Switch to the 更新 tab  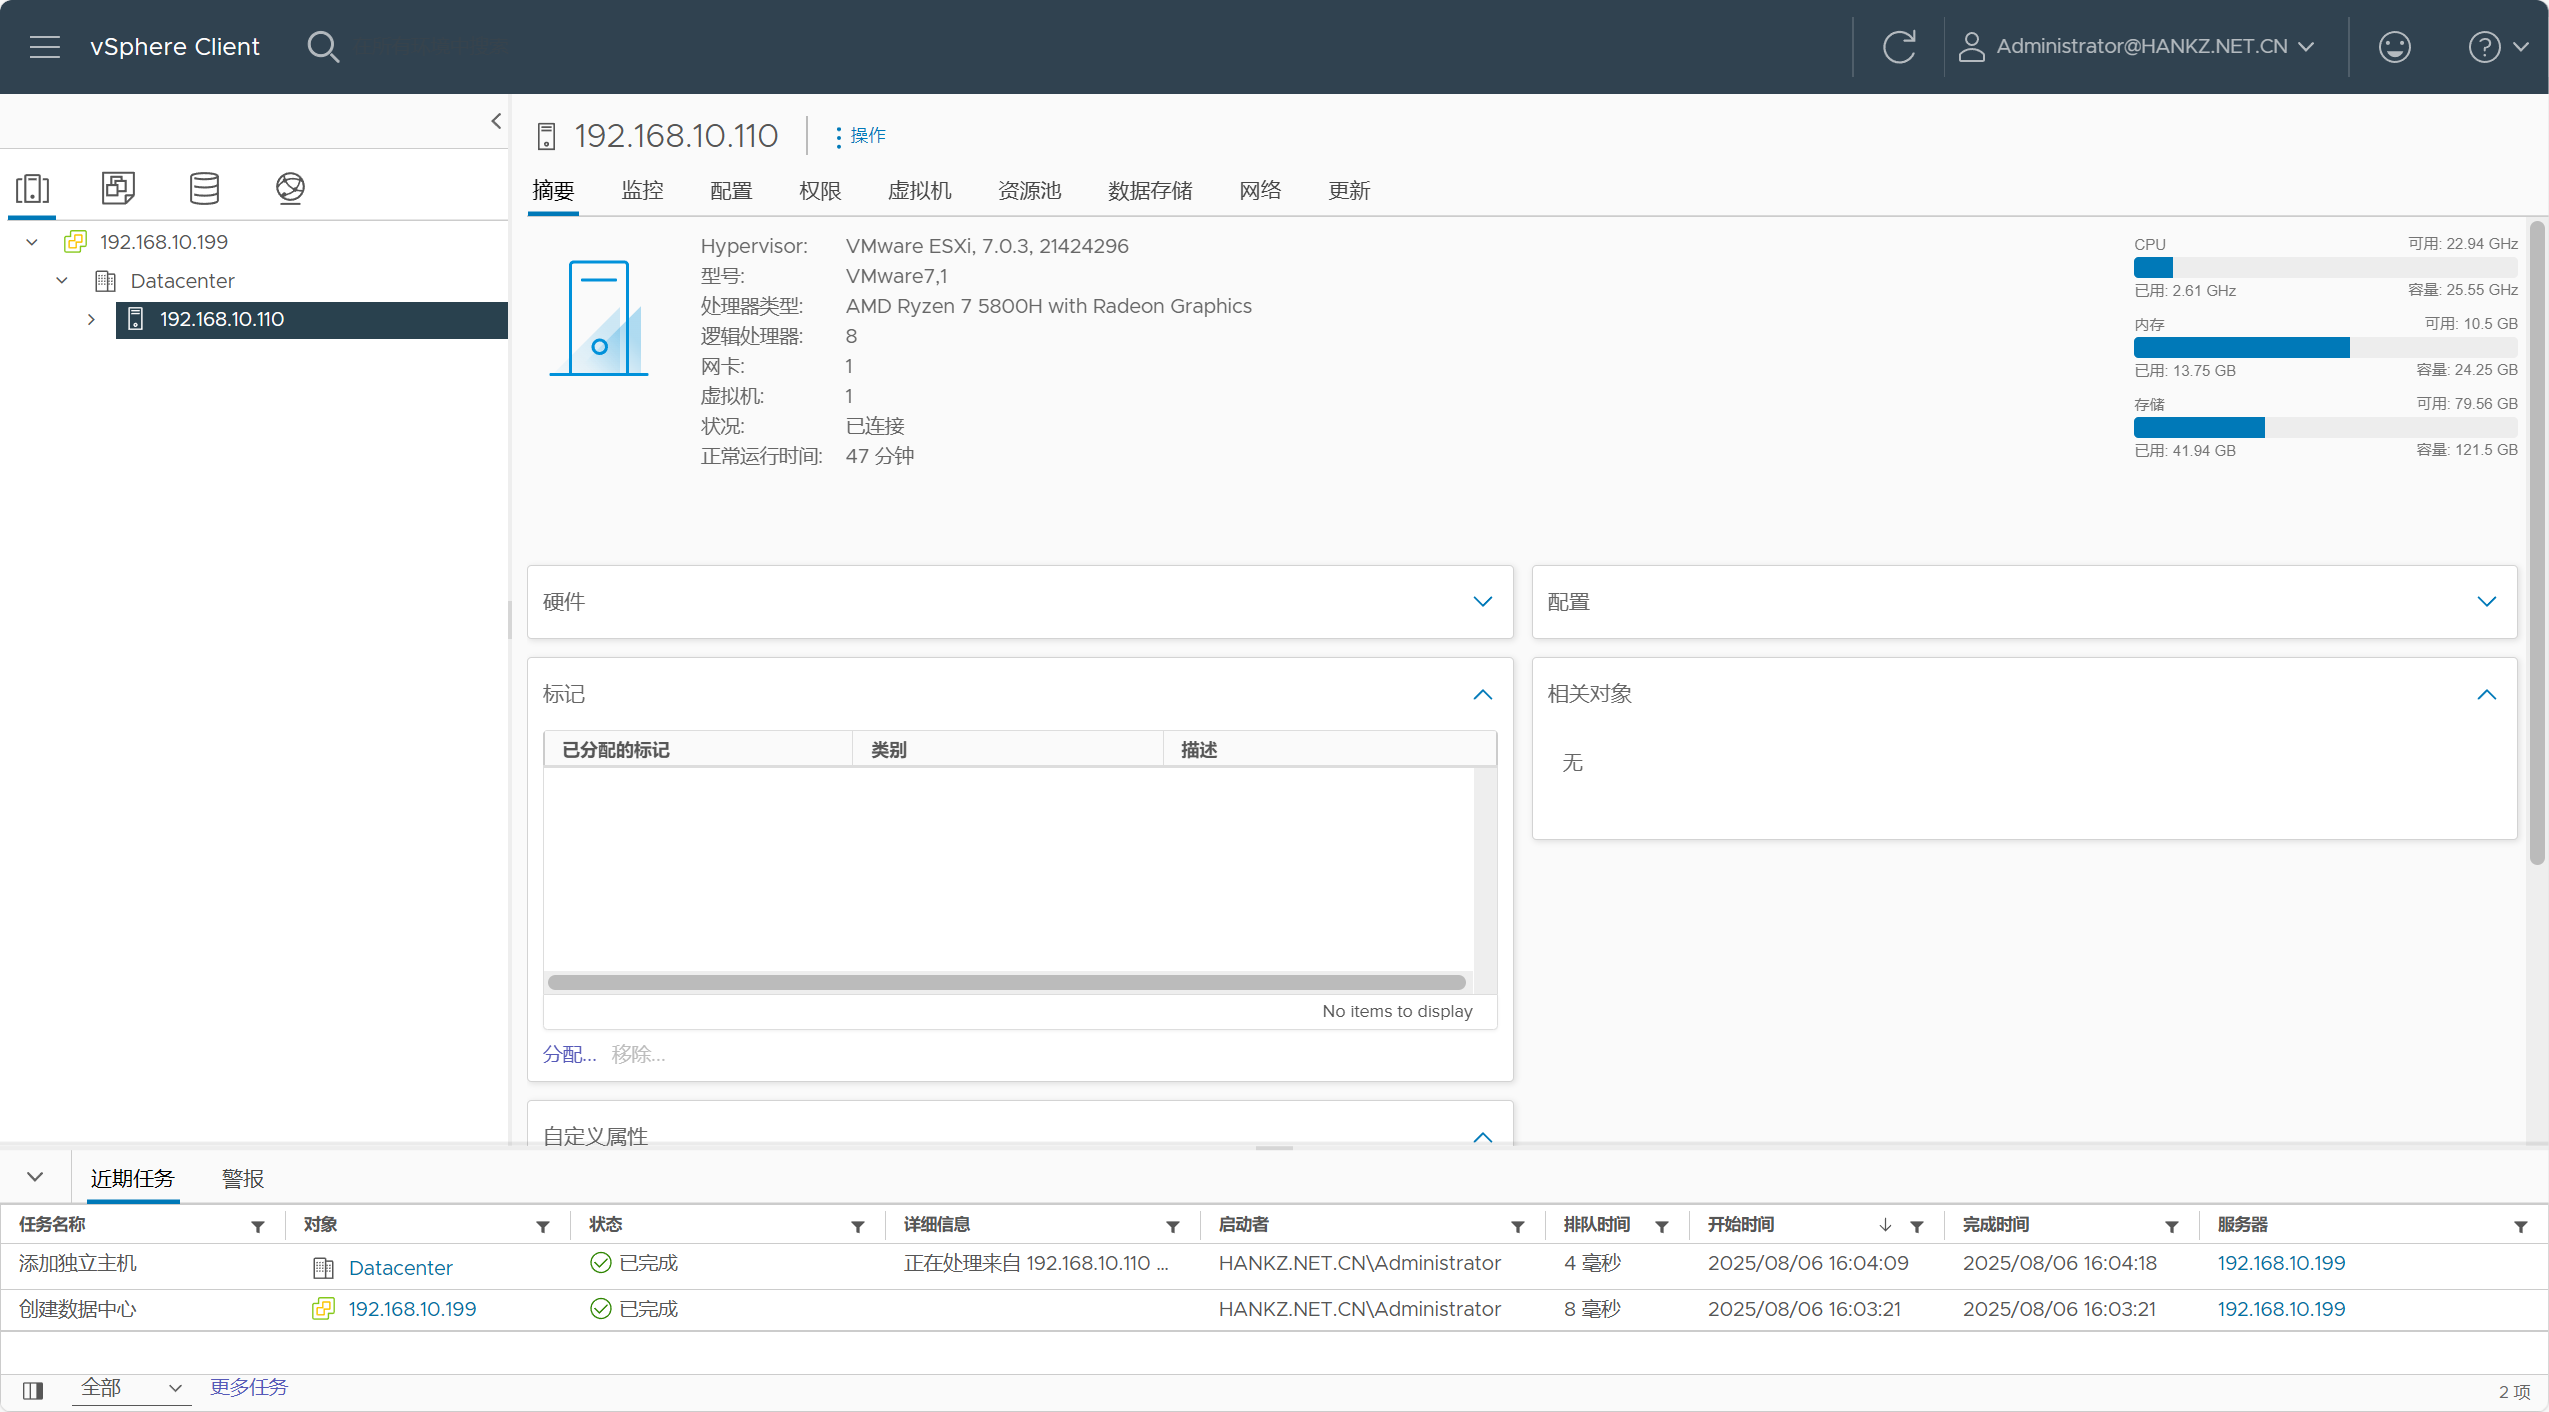tap(1349, 191)
